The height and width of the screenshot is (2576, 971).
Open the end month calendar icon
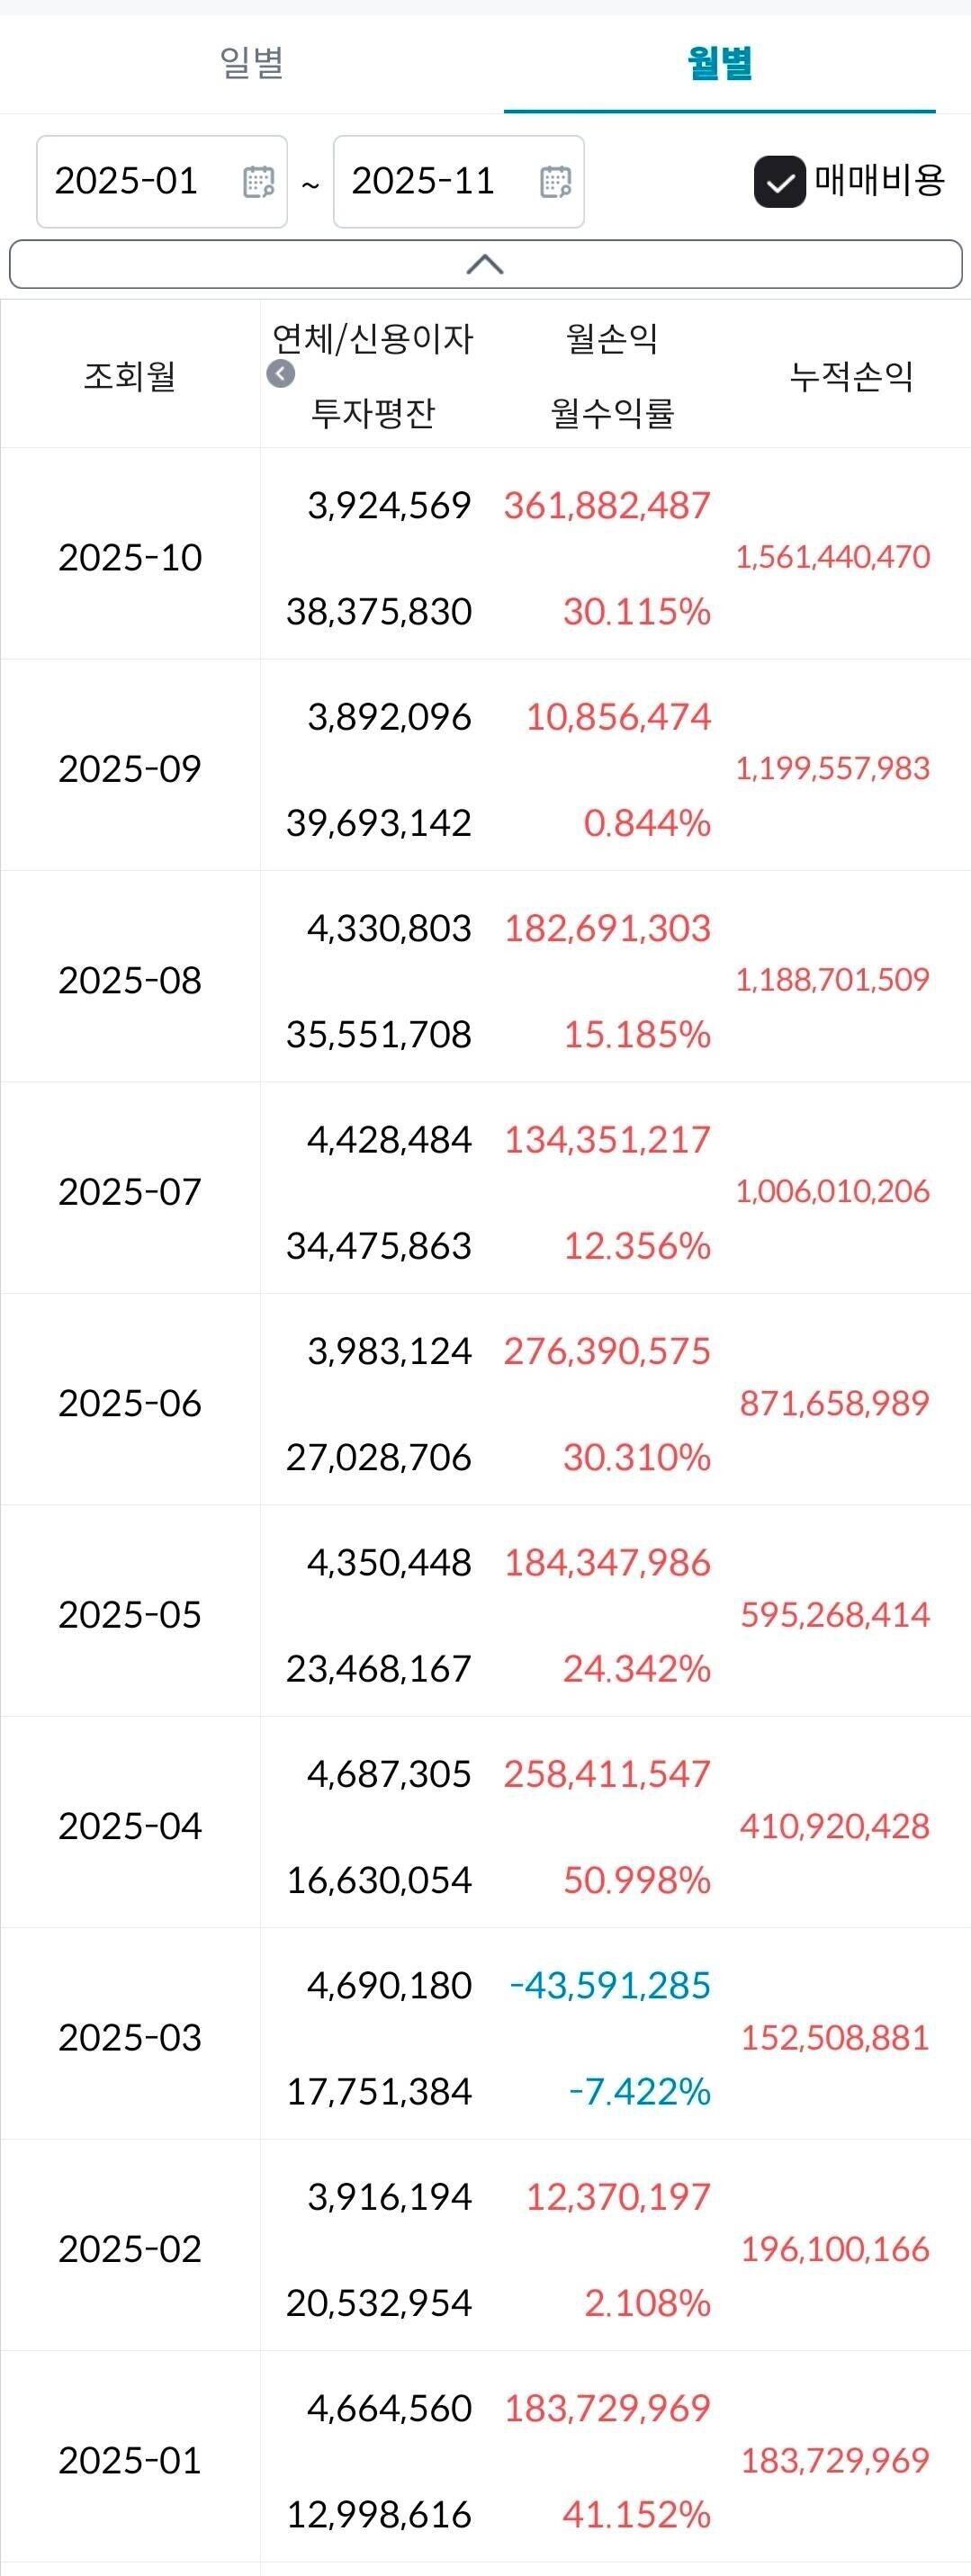pyautogui.click(x=555, y=182)
